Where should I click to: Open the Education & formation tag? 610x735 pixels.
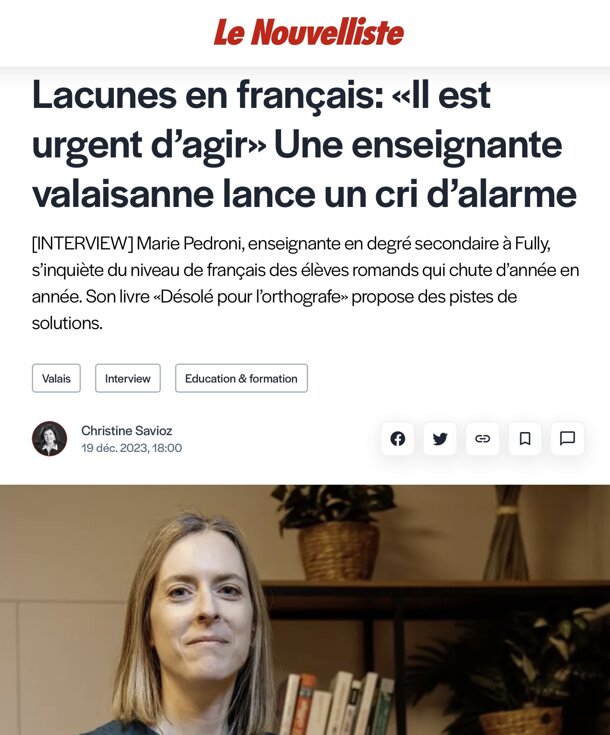tap(241, 378)
